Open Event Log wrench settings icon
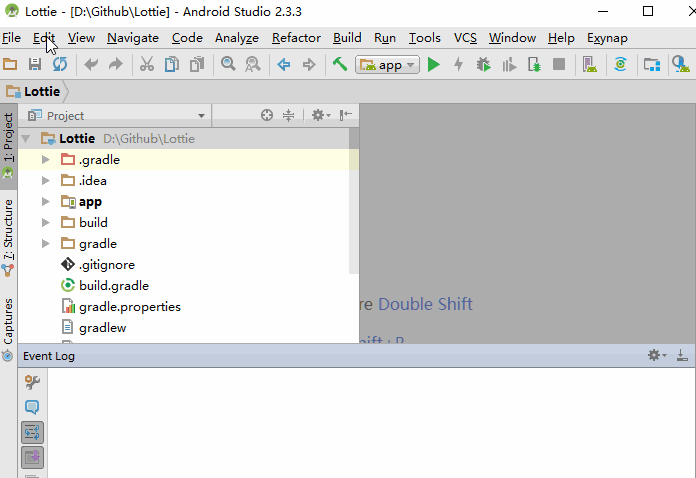Screen dimensions: 696x478 coord(32,382)
